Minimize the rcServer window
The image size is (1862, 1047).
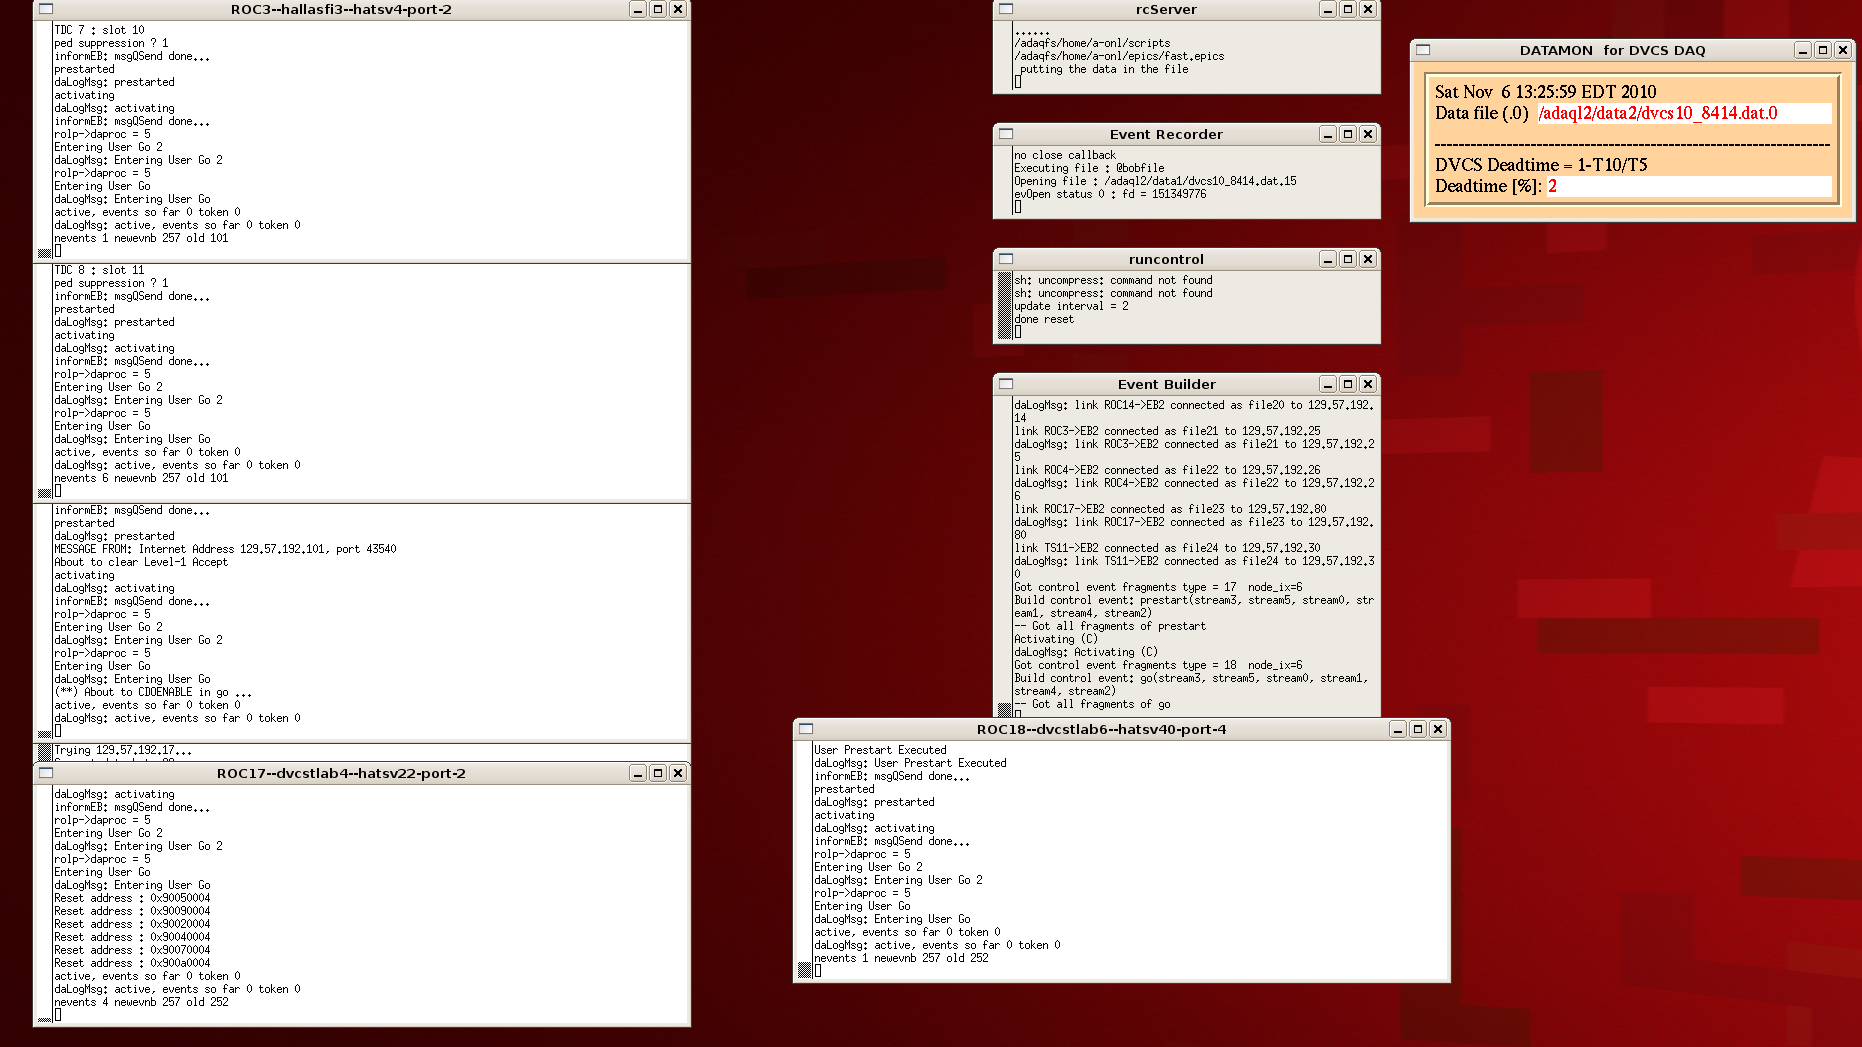pos(1328,9)
